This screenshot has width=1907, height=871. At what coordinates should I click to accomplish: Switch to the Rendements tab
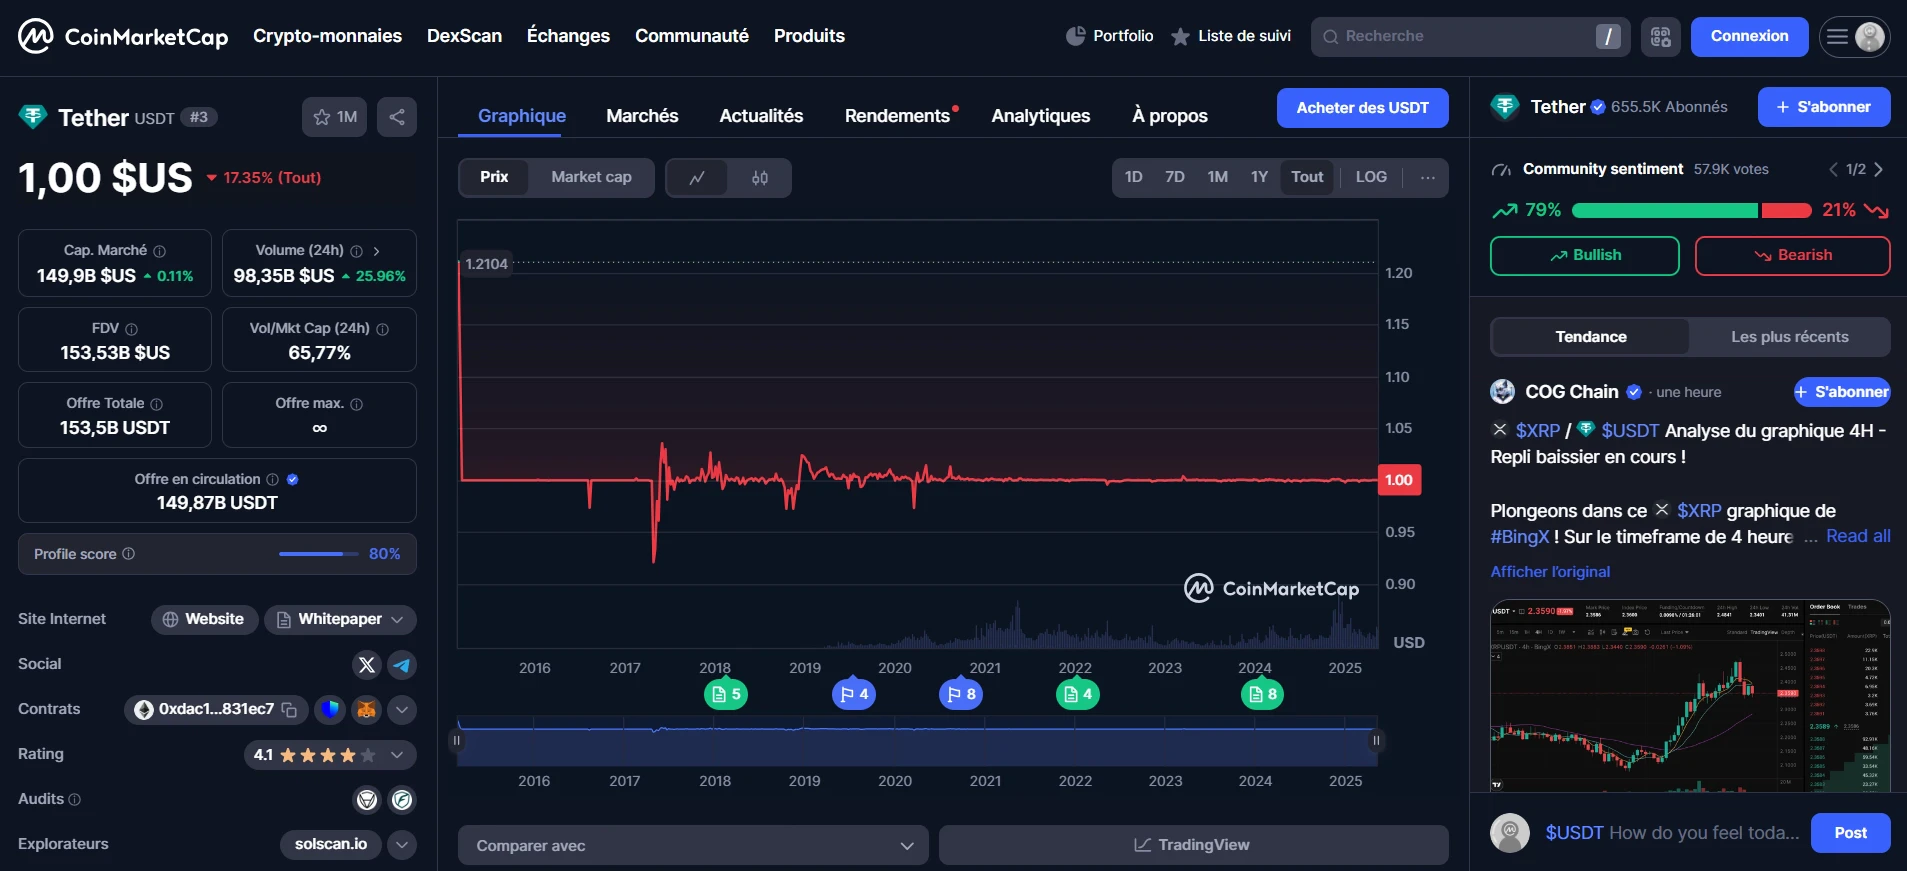(x=898, y=116)
